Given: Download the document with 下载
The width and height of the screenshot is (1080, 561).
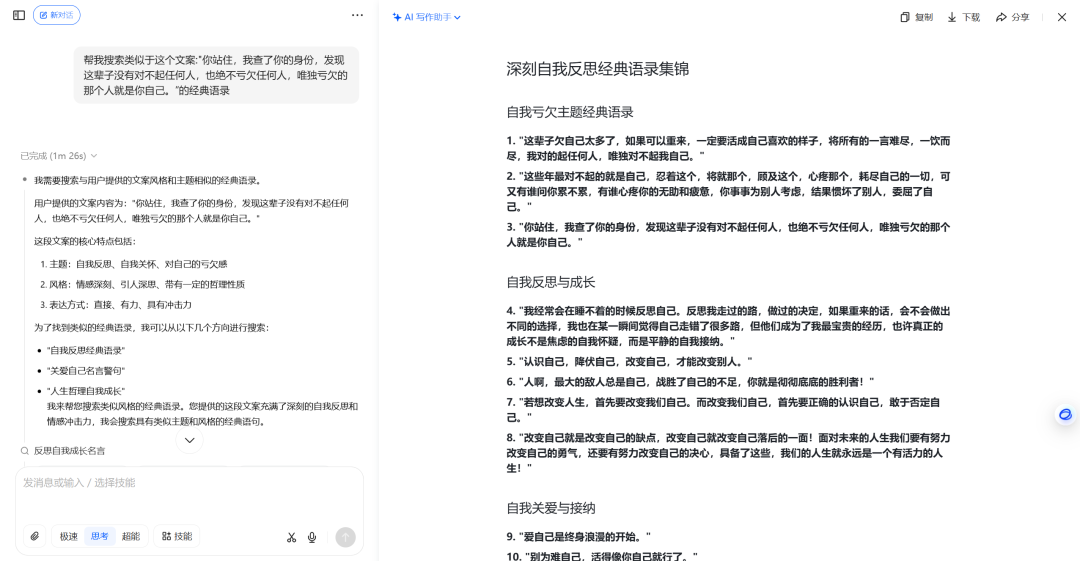Looking at the screenshot, I should [964, 17].
